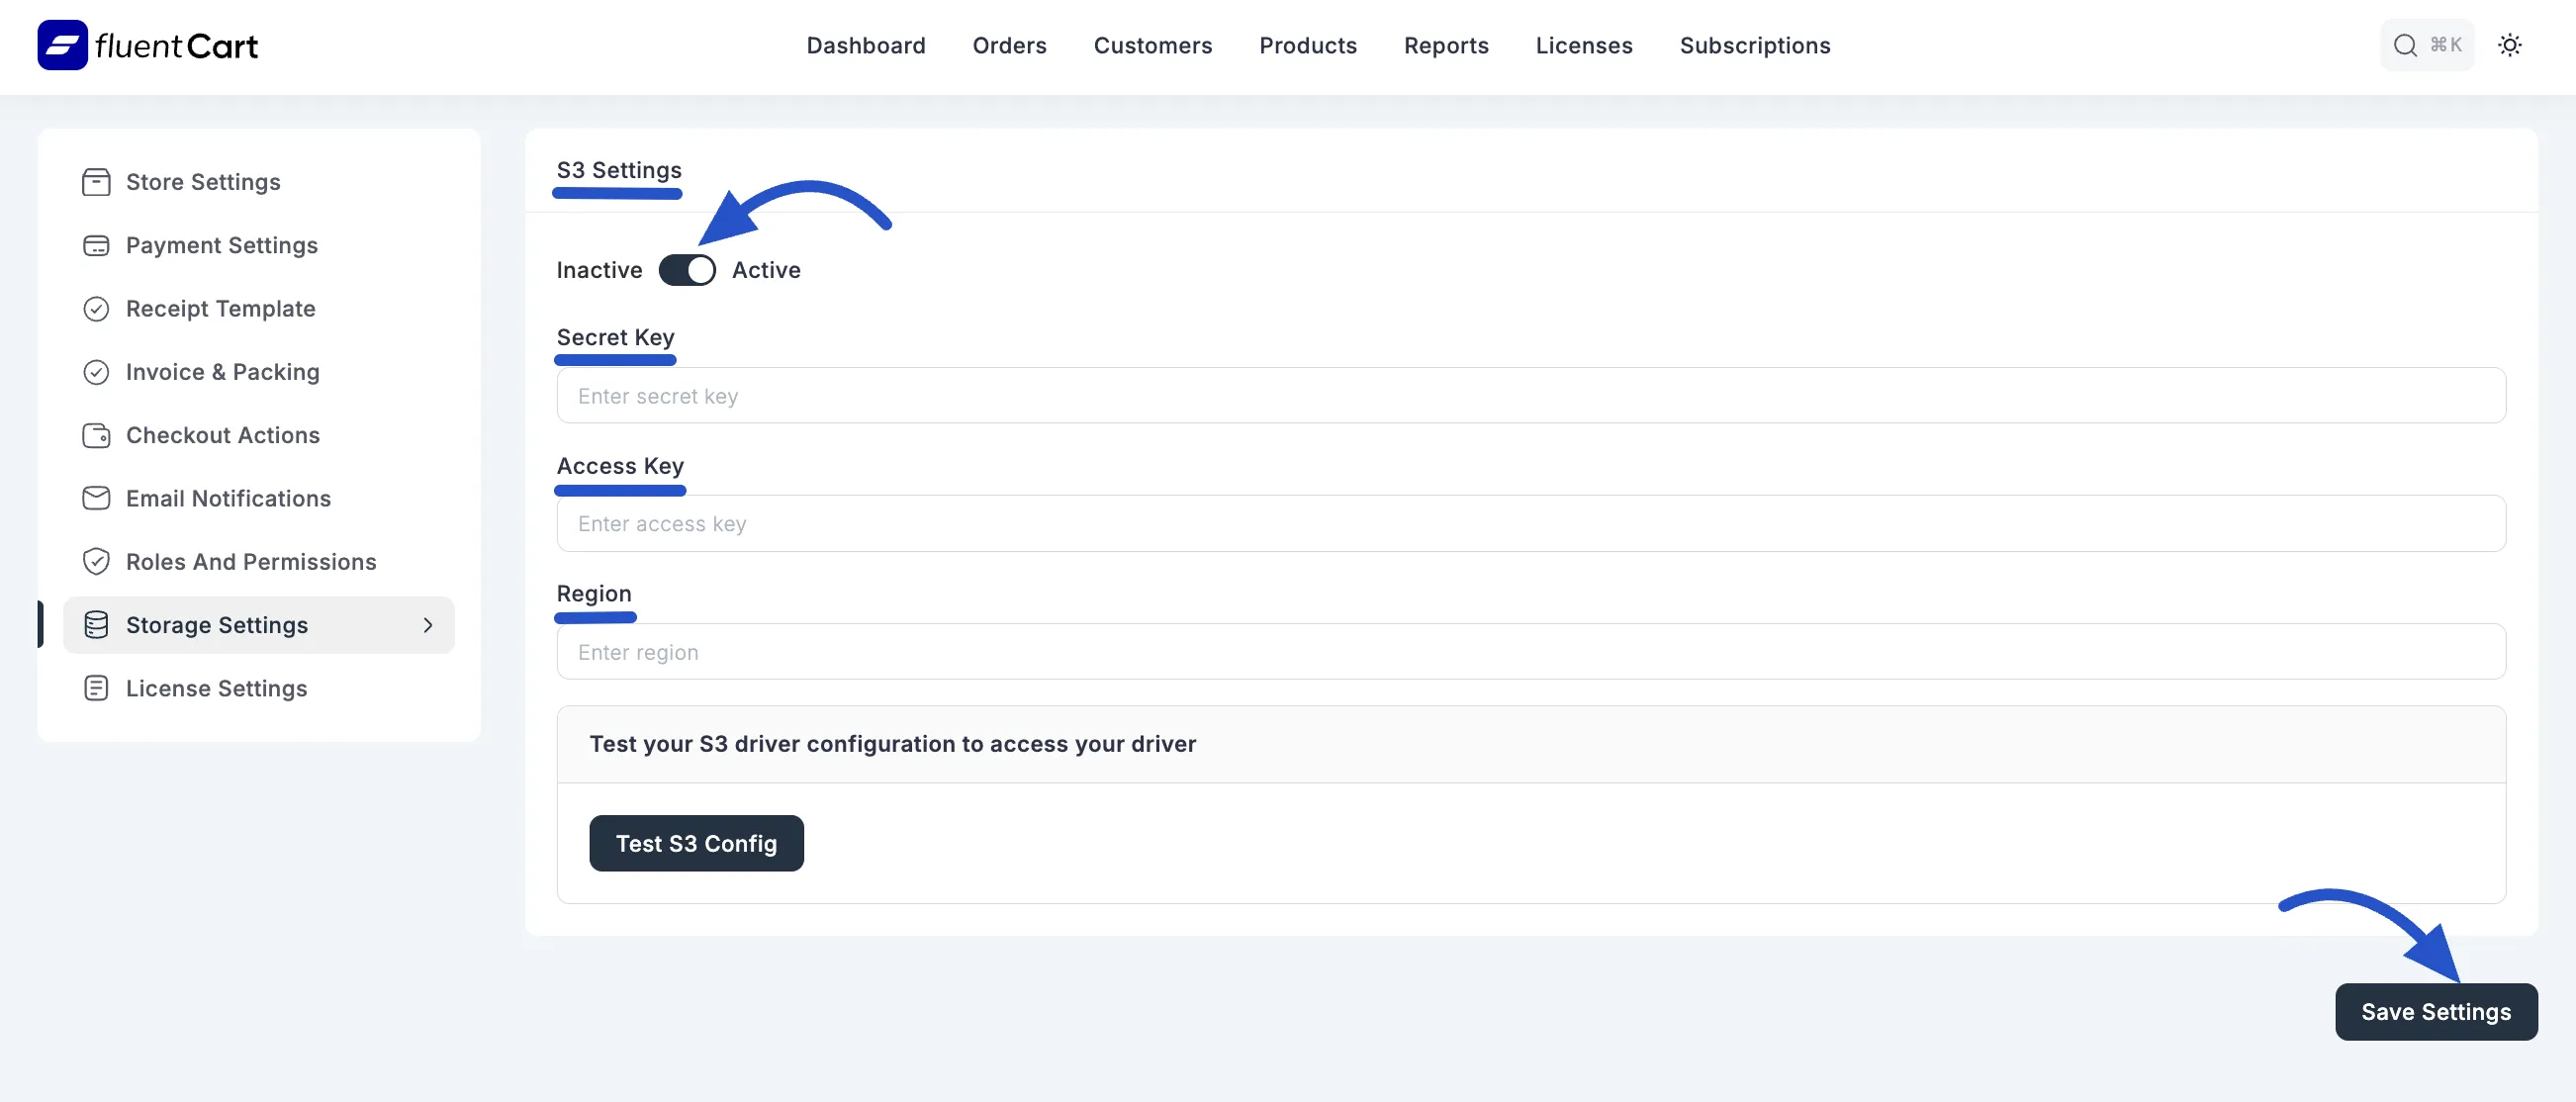Expand Storage Settings with the chevron arrow
This screenshot has height=1102, width=2576.
428,624
